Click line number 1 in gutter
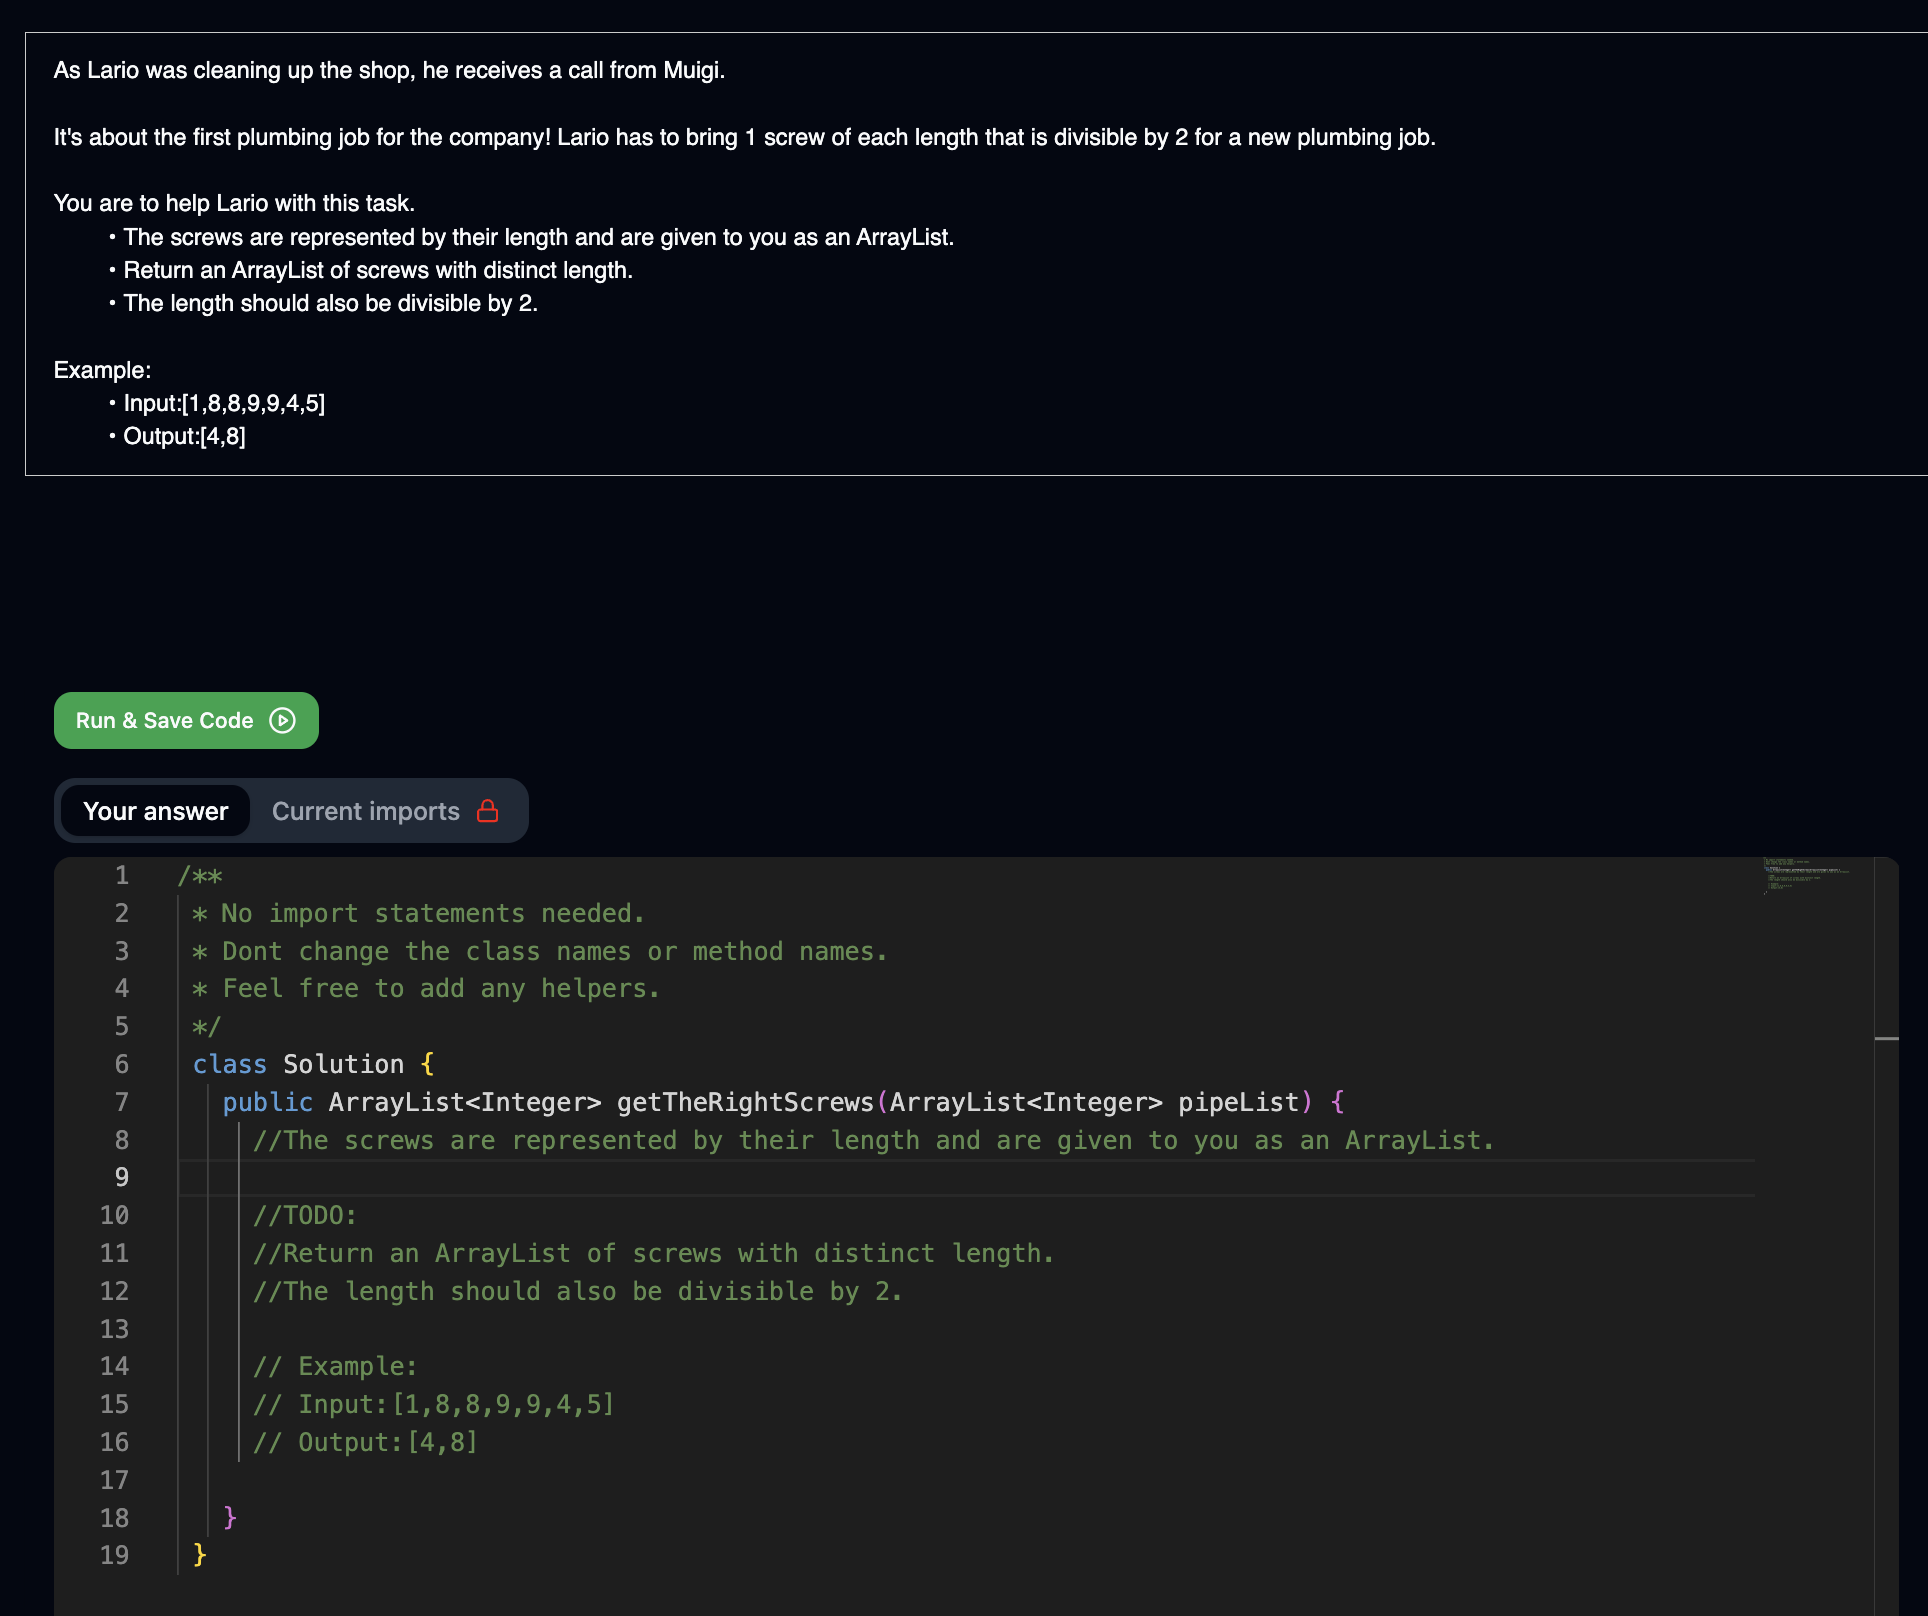 pos(121,875)
